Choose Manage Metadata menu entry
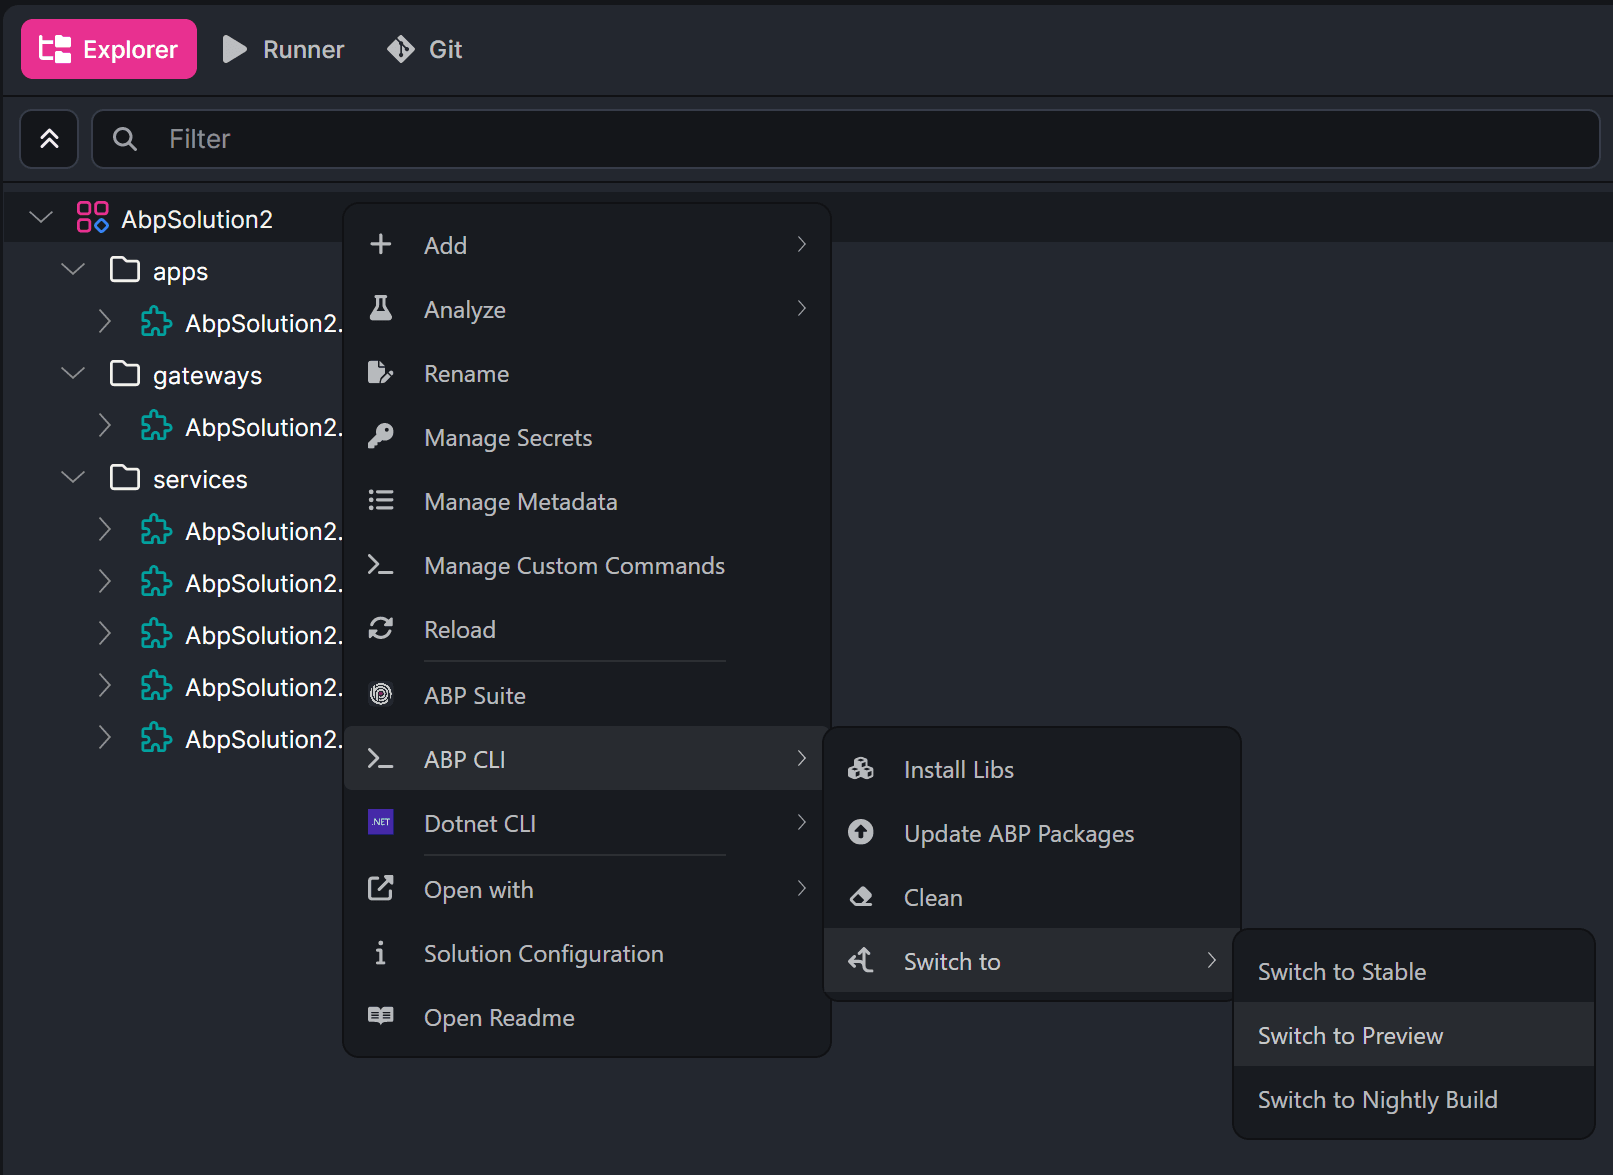1613x1175 pixels. [x=587, y=501]
